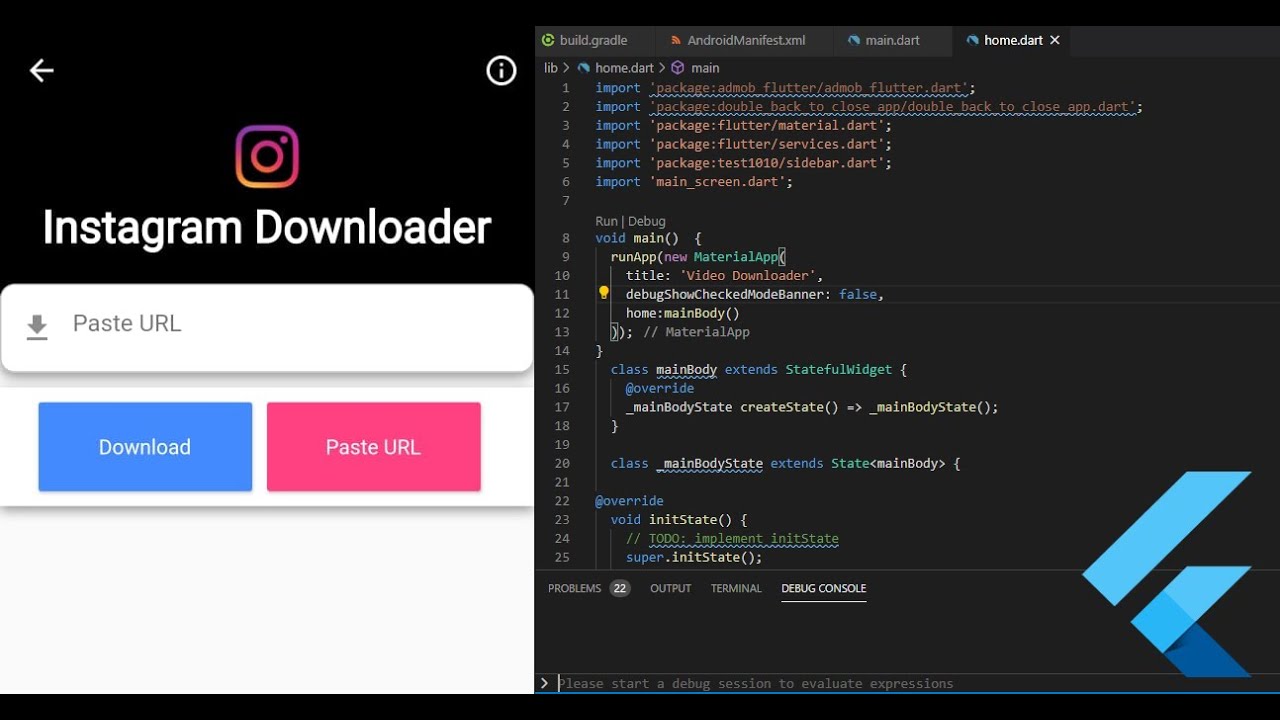Click 'home:mainBody()' on line 12
This screenshot has height=720, width=1280.
683,313
